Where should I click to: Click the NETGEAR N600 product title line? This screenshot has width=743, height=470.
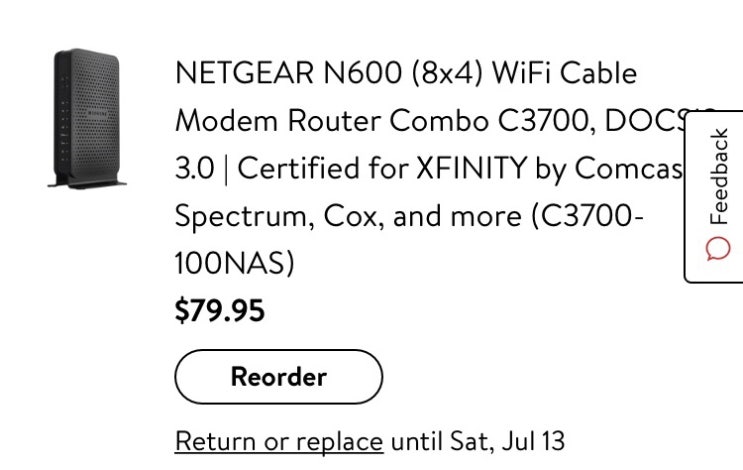[x=406, y=73]
